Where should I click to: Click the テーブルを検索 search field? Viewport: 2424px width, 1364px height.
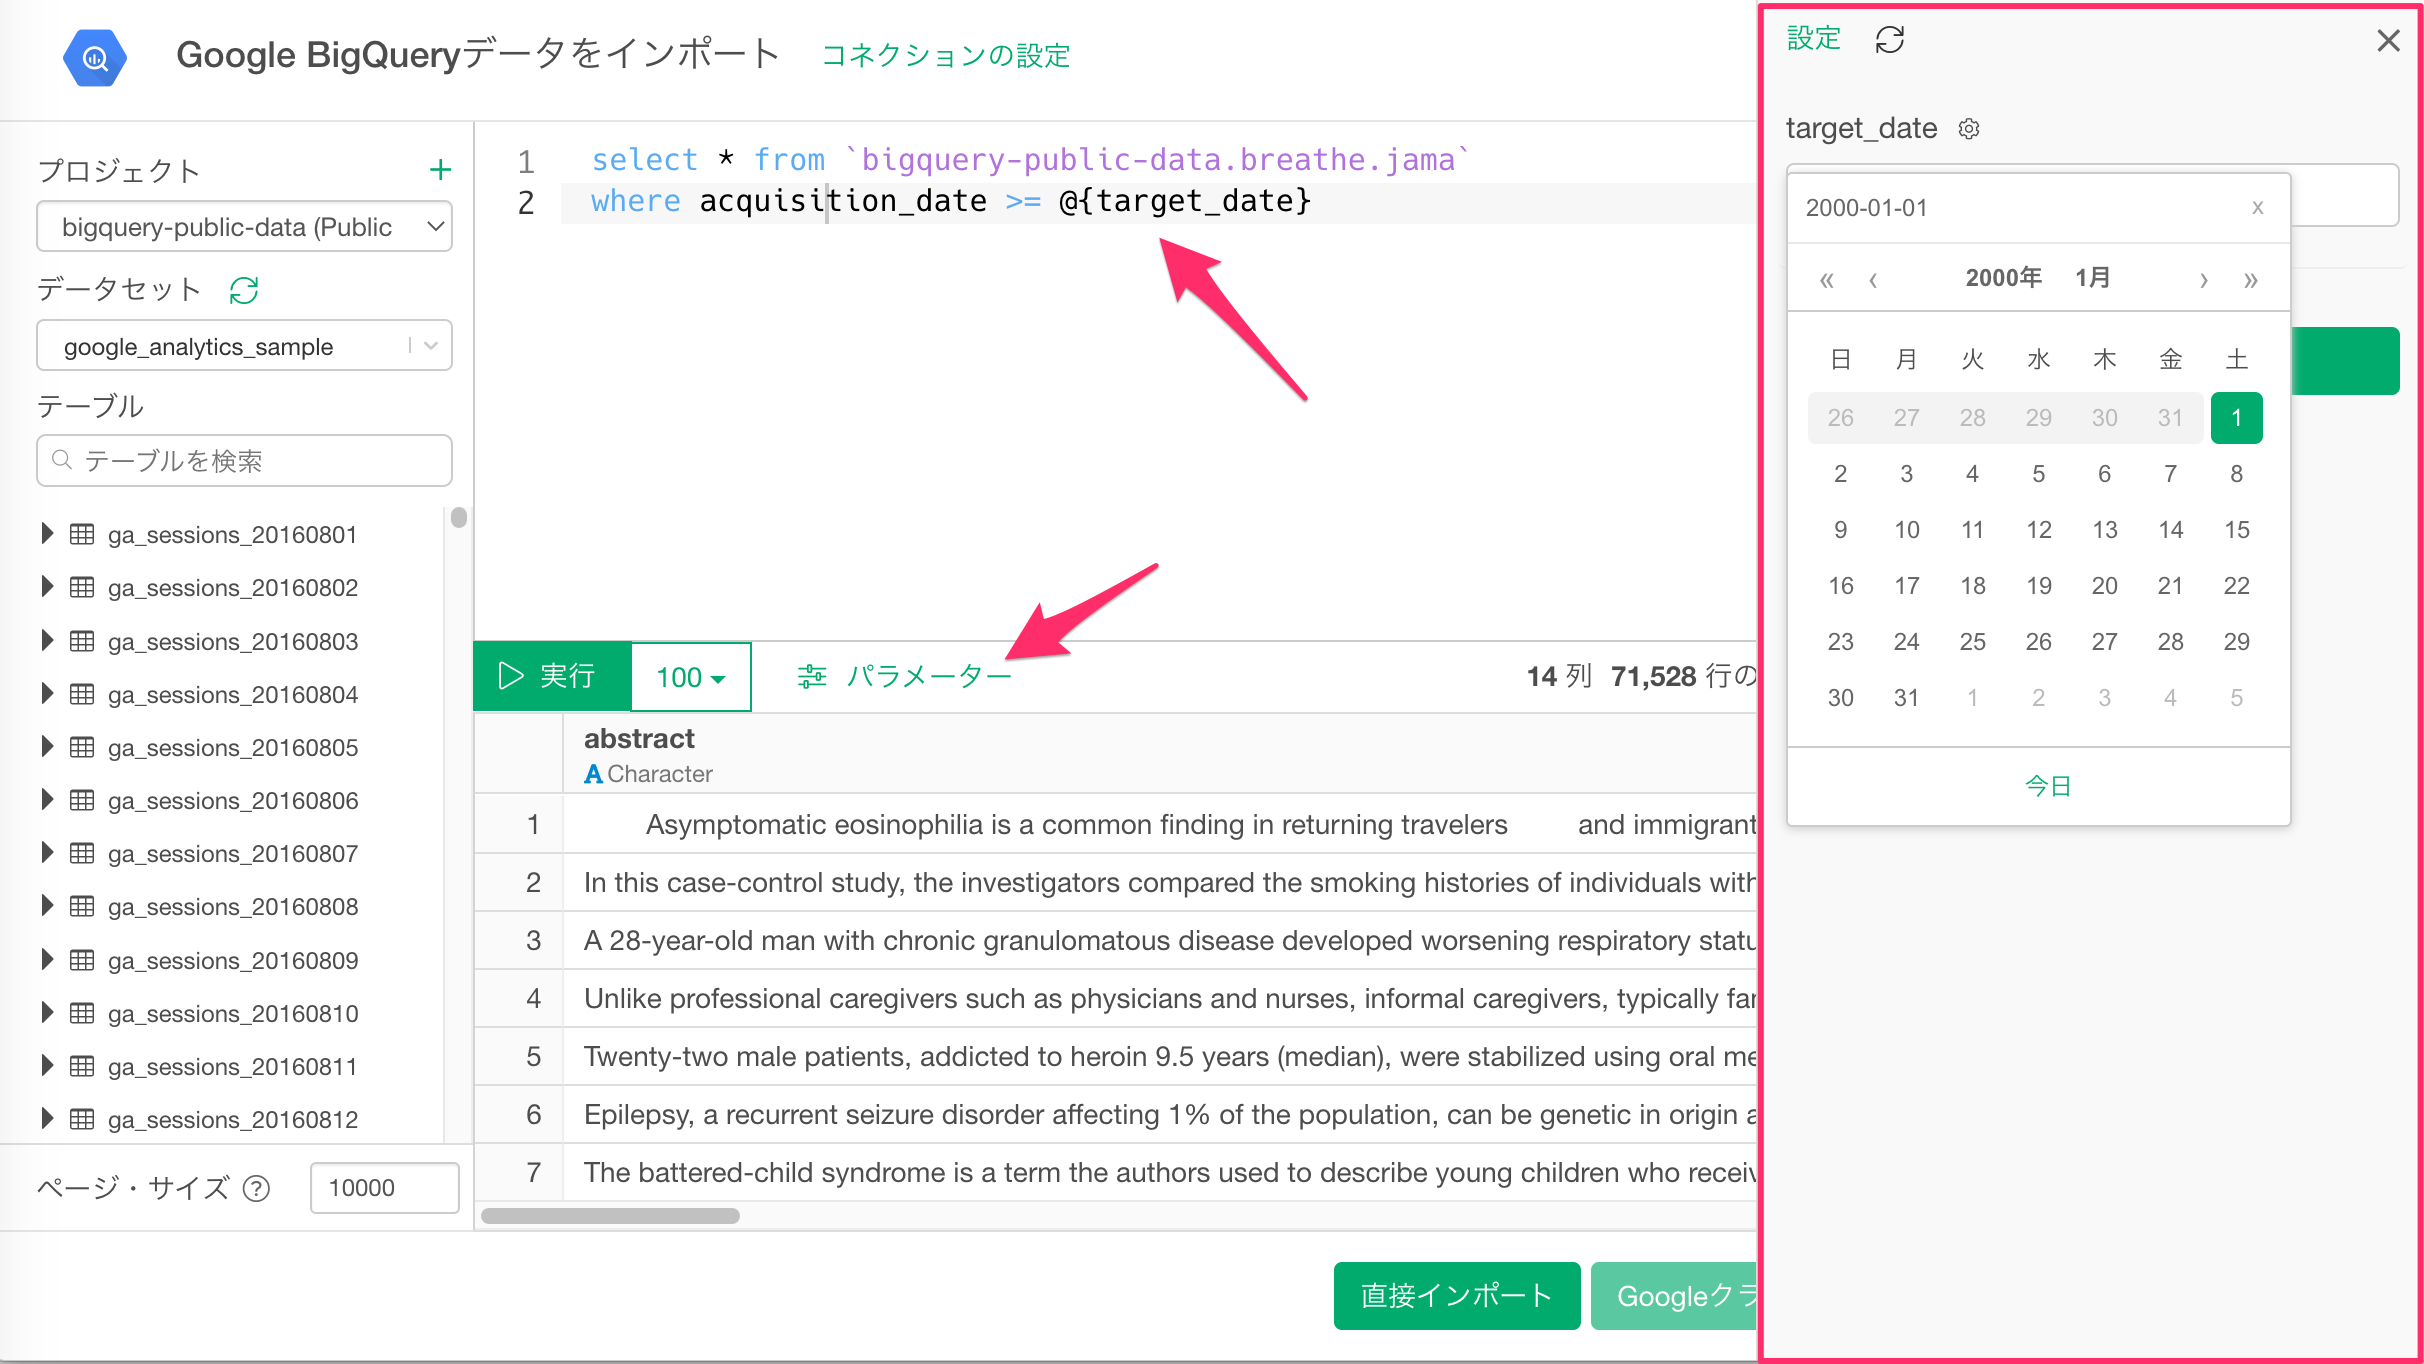click(244, 460)
